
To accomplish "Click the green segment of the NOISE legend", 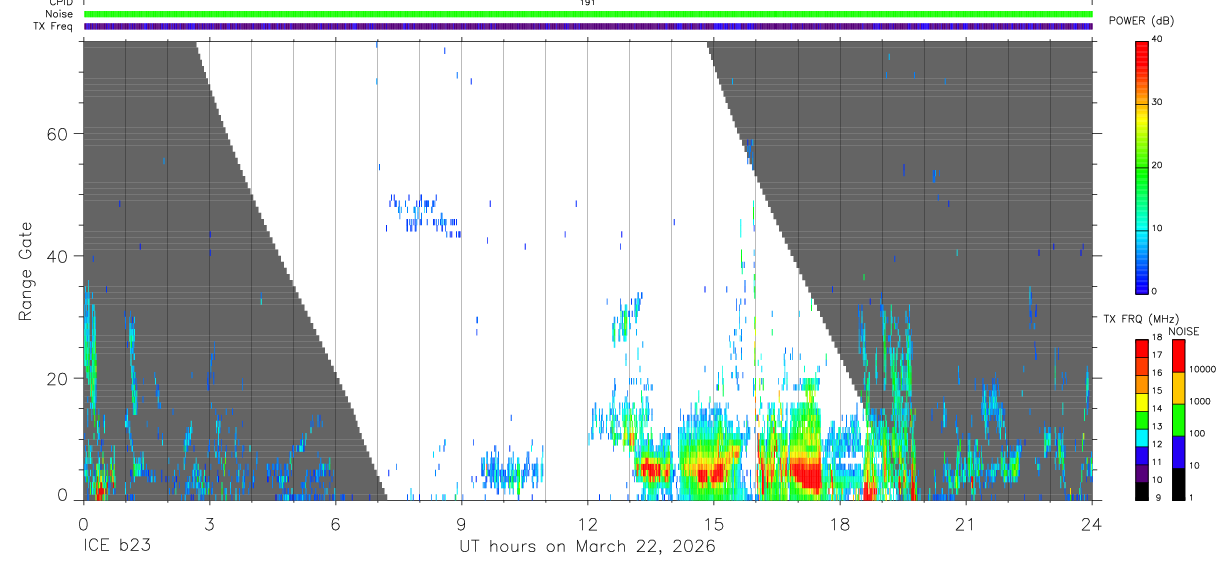I will (x=1178, y=420).
